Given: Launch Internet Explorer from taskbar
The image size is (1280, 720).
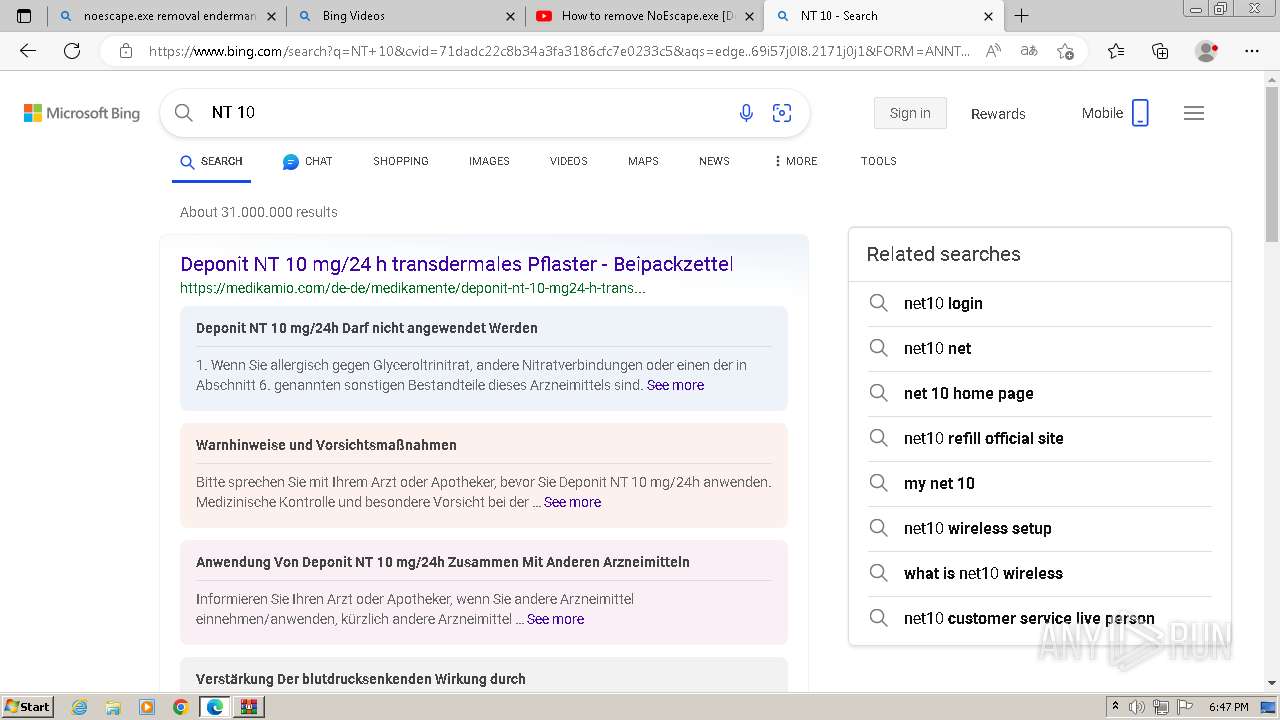Looking at the screenshot, I should click(80, 707).
